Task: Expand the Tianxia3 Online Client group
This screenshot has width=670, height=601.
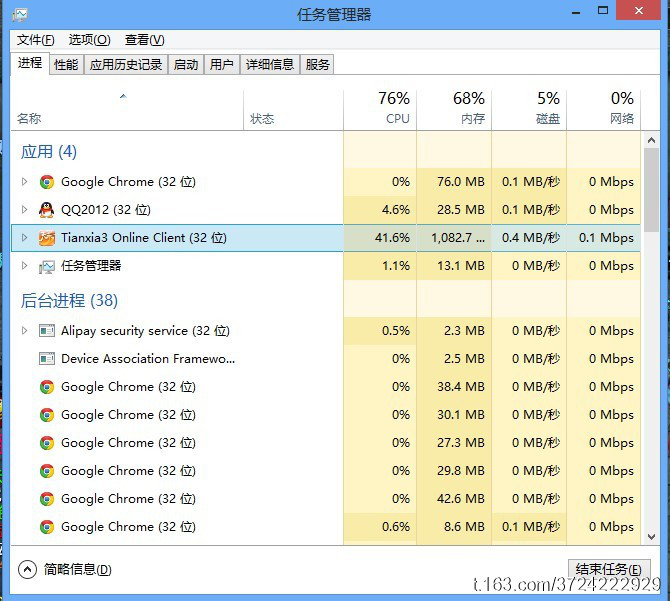Action: tap(24, 237)
